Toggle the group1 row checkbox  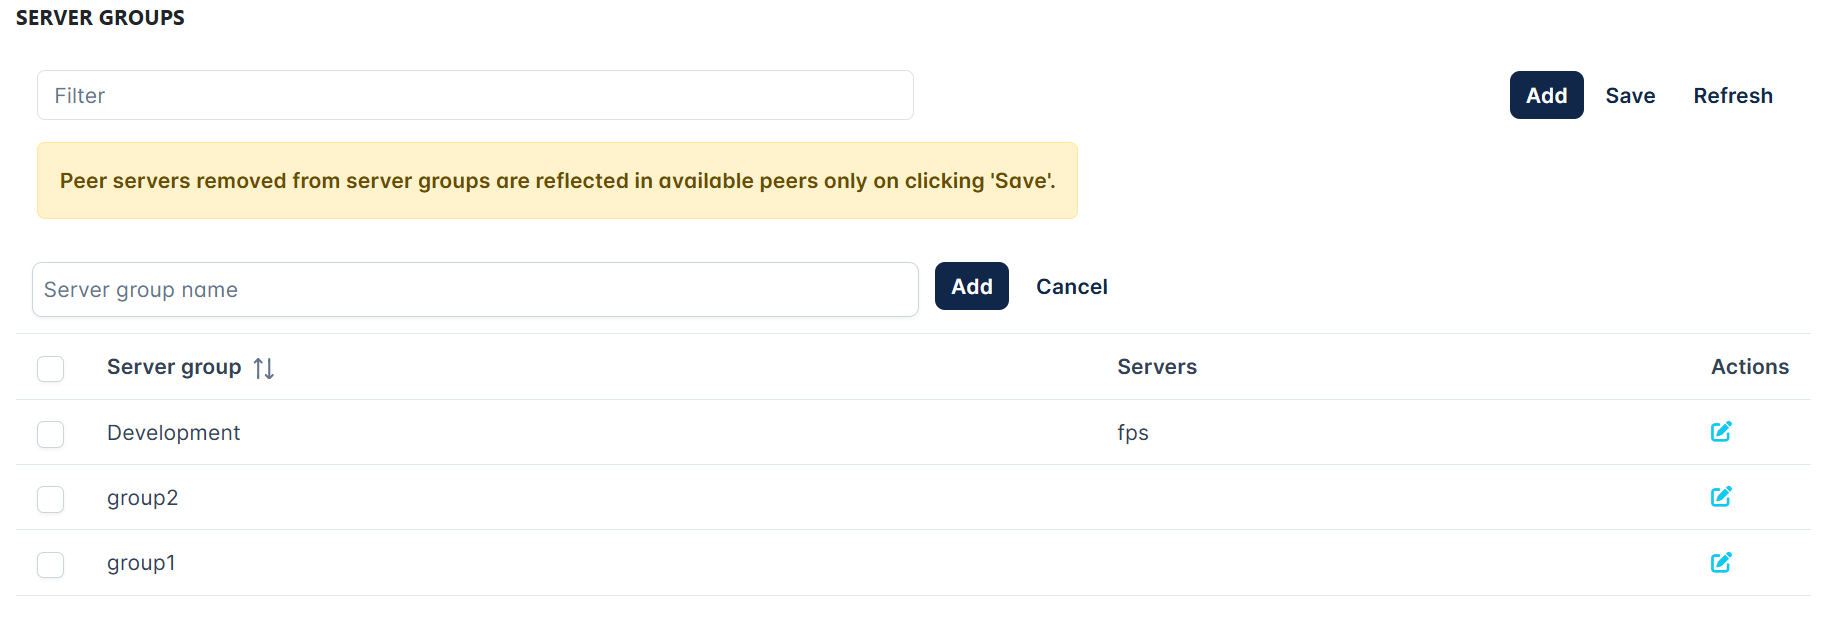coord(50,565)
